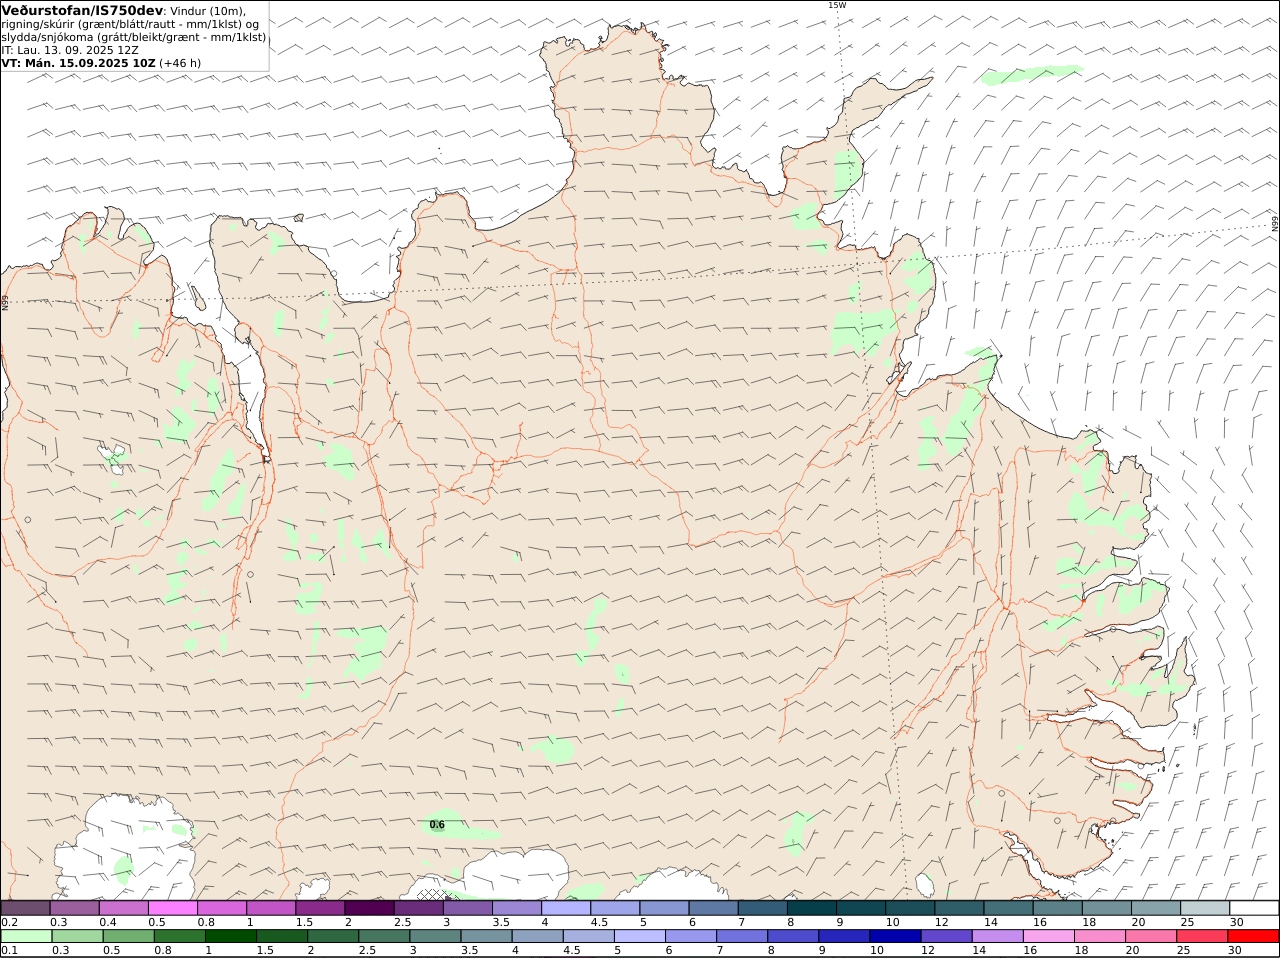Click the darkest blue swatch at 10, bottom legend
Viewport: 1280px width, 958px height.
[895, 936]
